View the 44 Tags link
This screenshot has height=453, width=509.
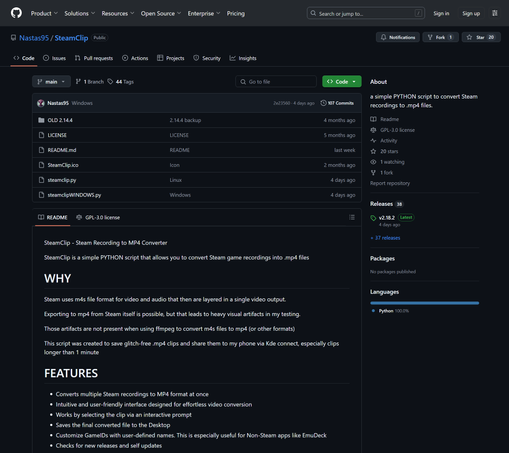(120, 82)
